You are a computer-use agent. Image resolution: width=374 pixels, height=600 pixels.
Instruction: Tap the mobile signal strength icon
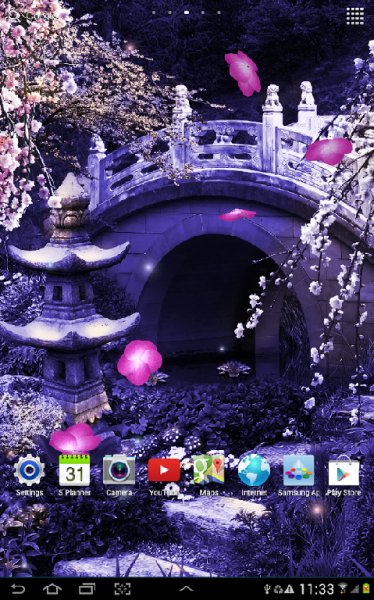point(354,589)
